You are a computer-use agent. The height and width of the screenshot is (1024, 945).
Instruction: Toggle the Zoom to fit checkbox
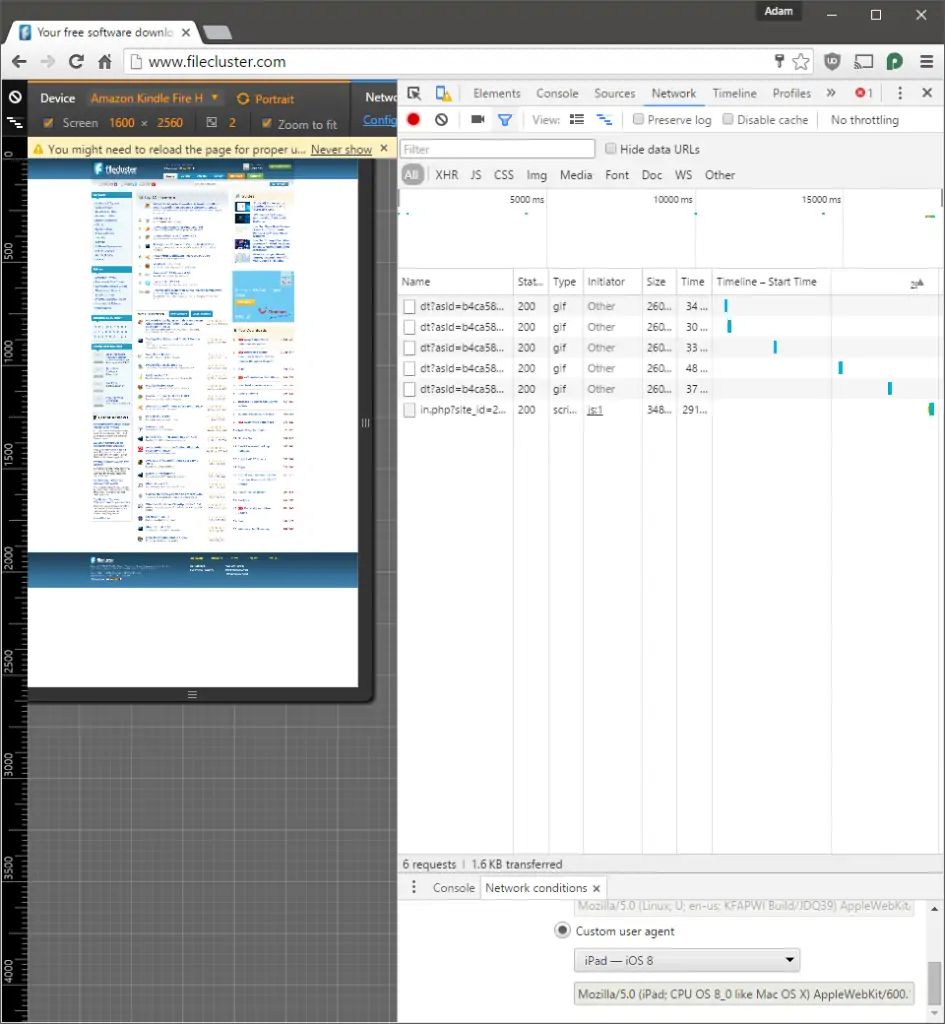[266, 123]
